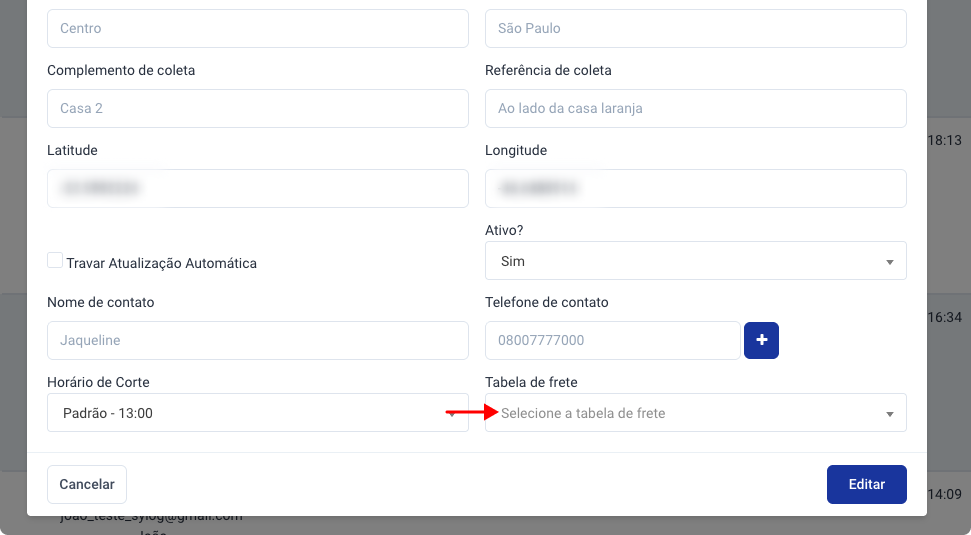
Task: Dismiss the form with Cancelar button
Action: (x=87, y=484)
